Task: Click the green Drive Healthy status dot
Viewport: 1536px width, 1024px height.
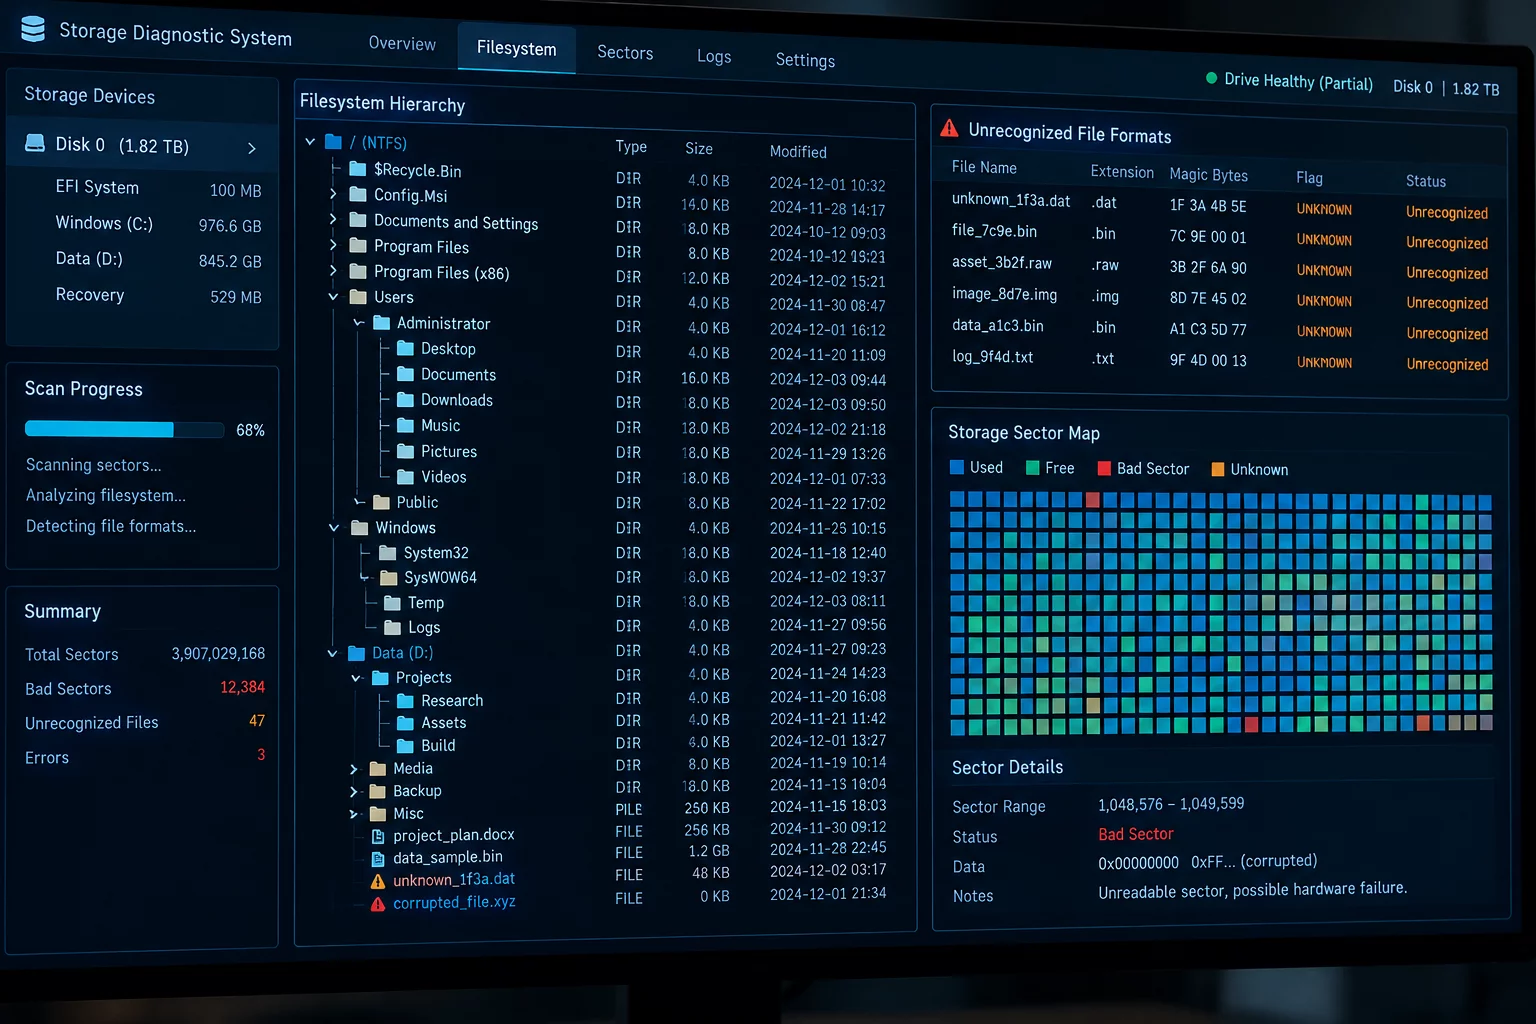Action: click(1212, 78)
